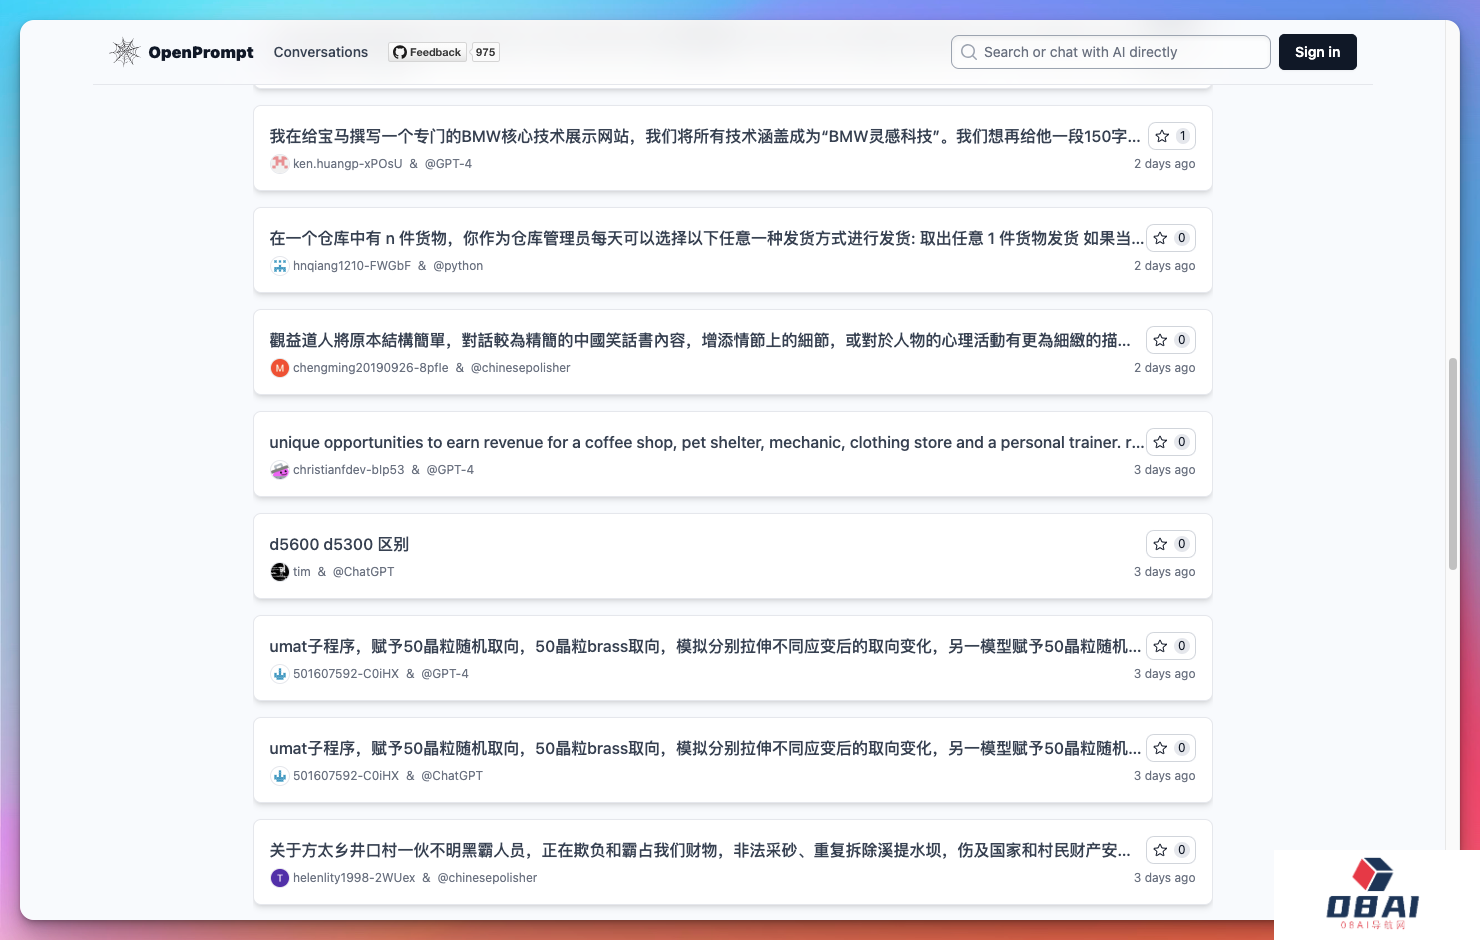Focus the Search or chat with AI field

coord(1110,52)
